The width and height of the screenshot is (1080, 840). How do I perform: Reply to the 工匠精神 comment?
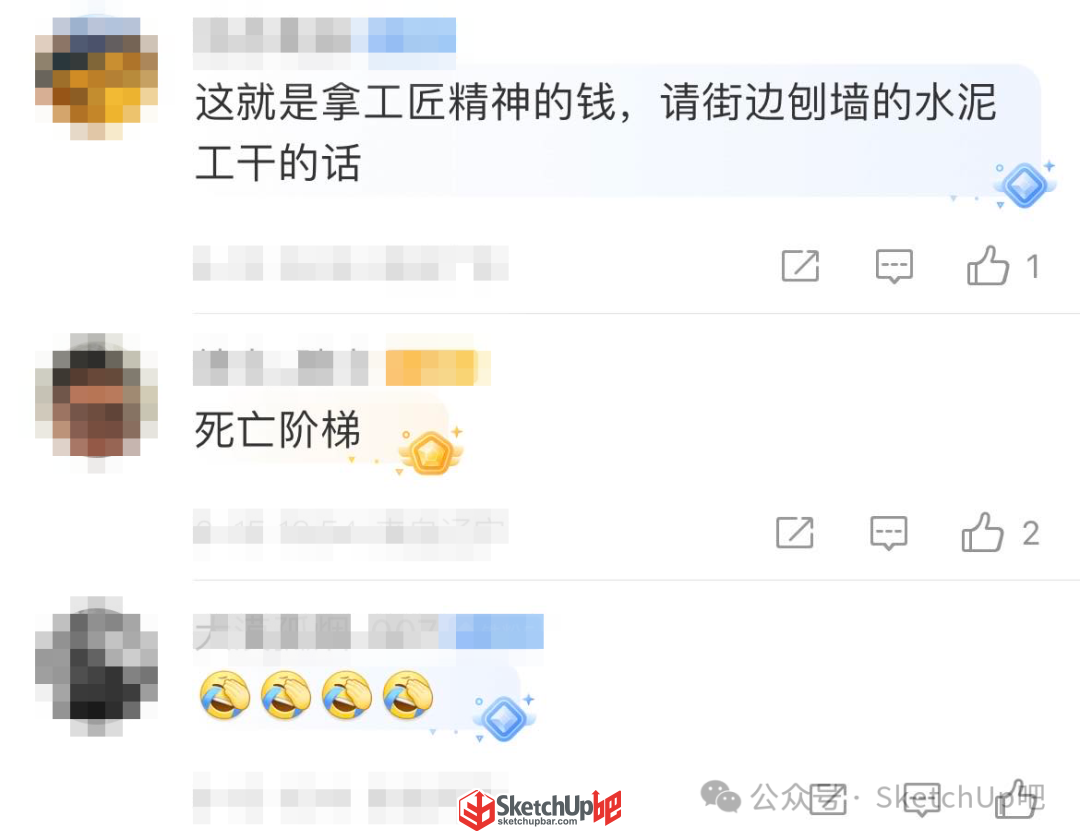point(894,266)
